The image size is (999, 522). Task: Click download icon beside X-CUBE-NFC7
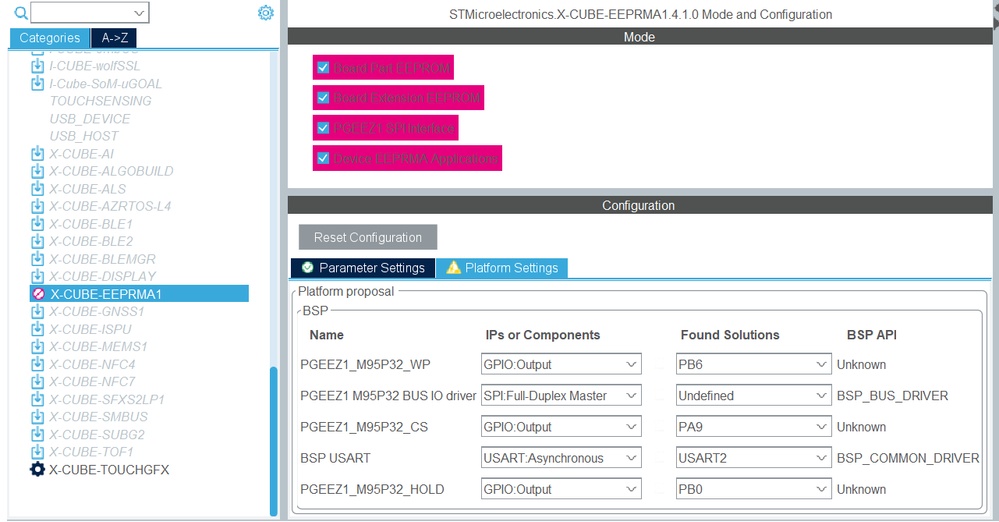pyautogui.click(x=38, y=381)
